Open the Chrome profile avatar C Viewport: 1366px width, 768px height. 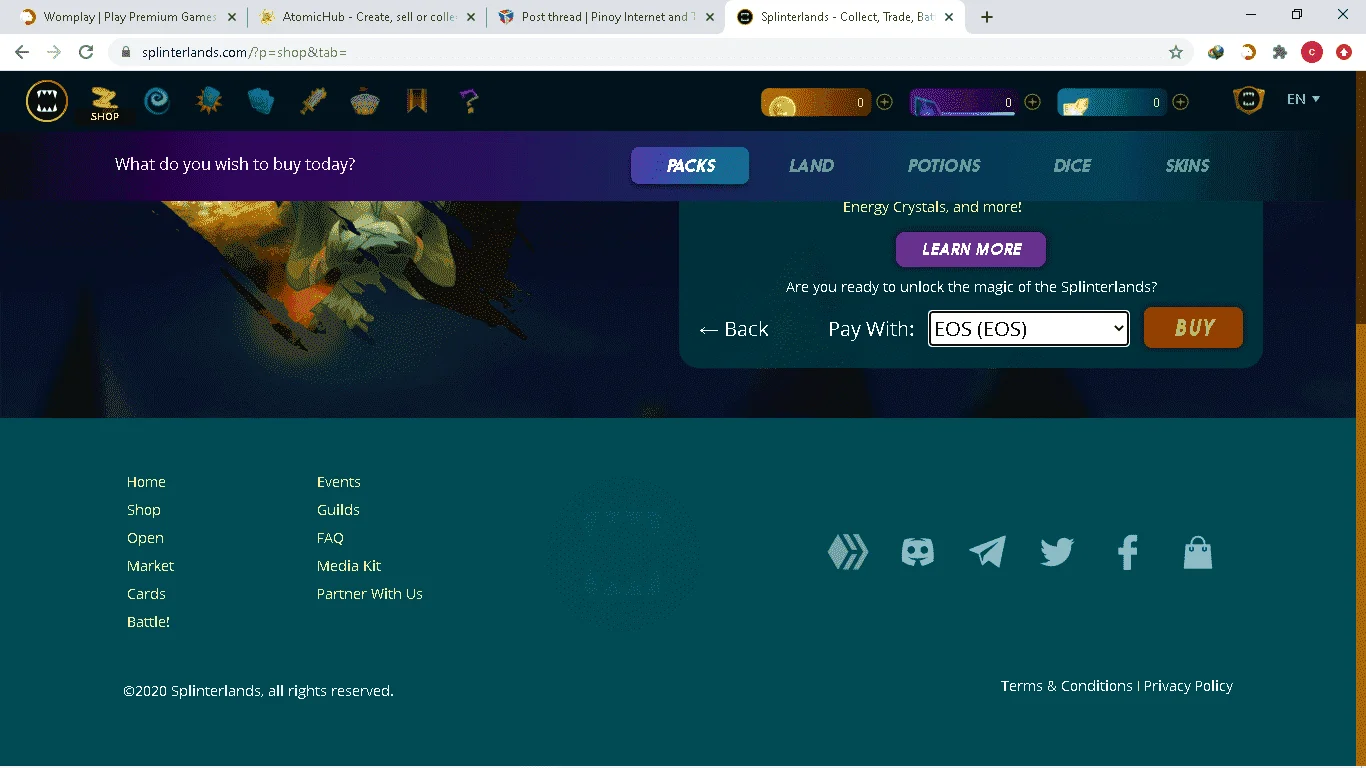coord(1312,52)
